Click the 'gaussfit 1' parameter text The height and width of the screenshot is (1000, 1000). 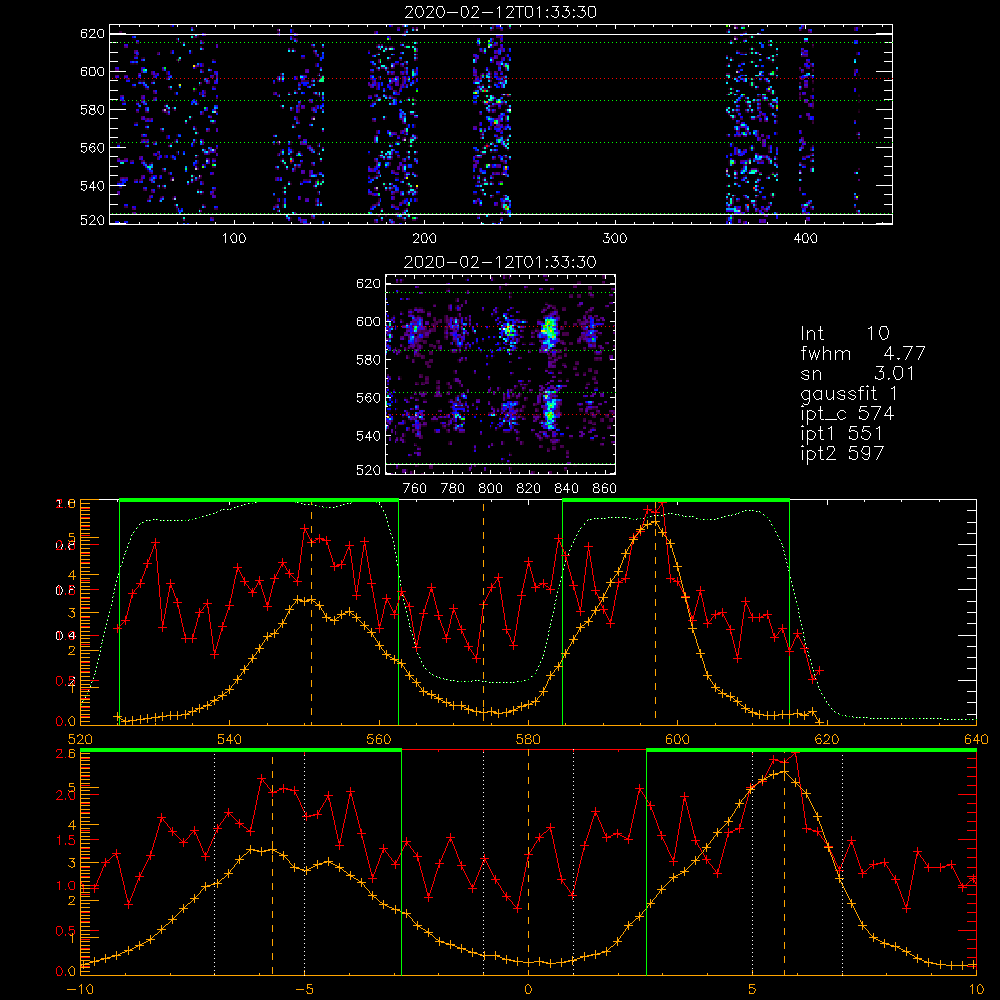tap(848, 393)
